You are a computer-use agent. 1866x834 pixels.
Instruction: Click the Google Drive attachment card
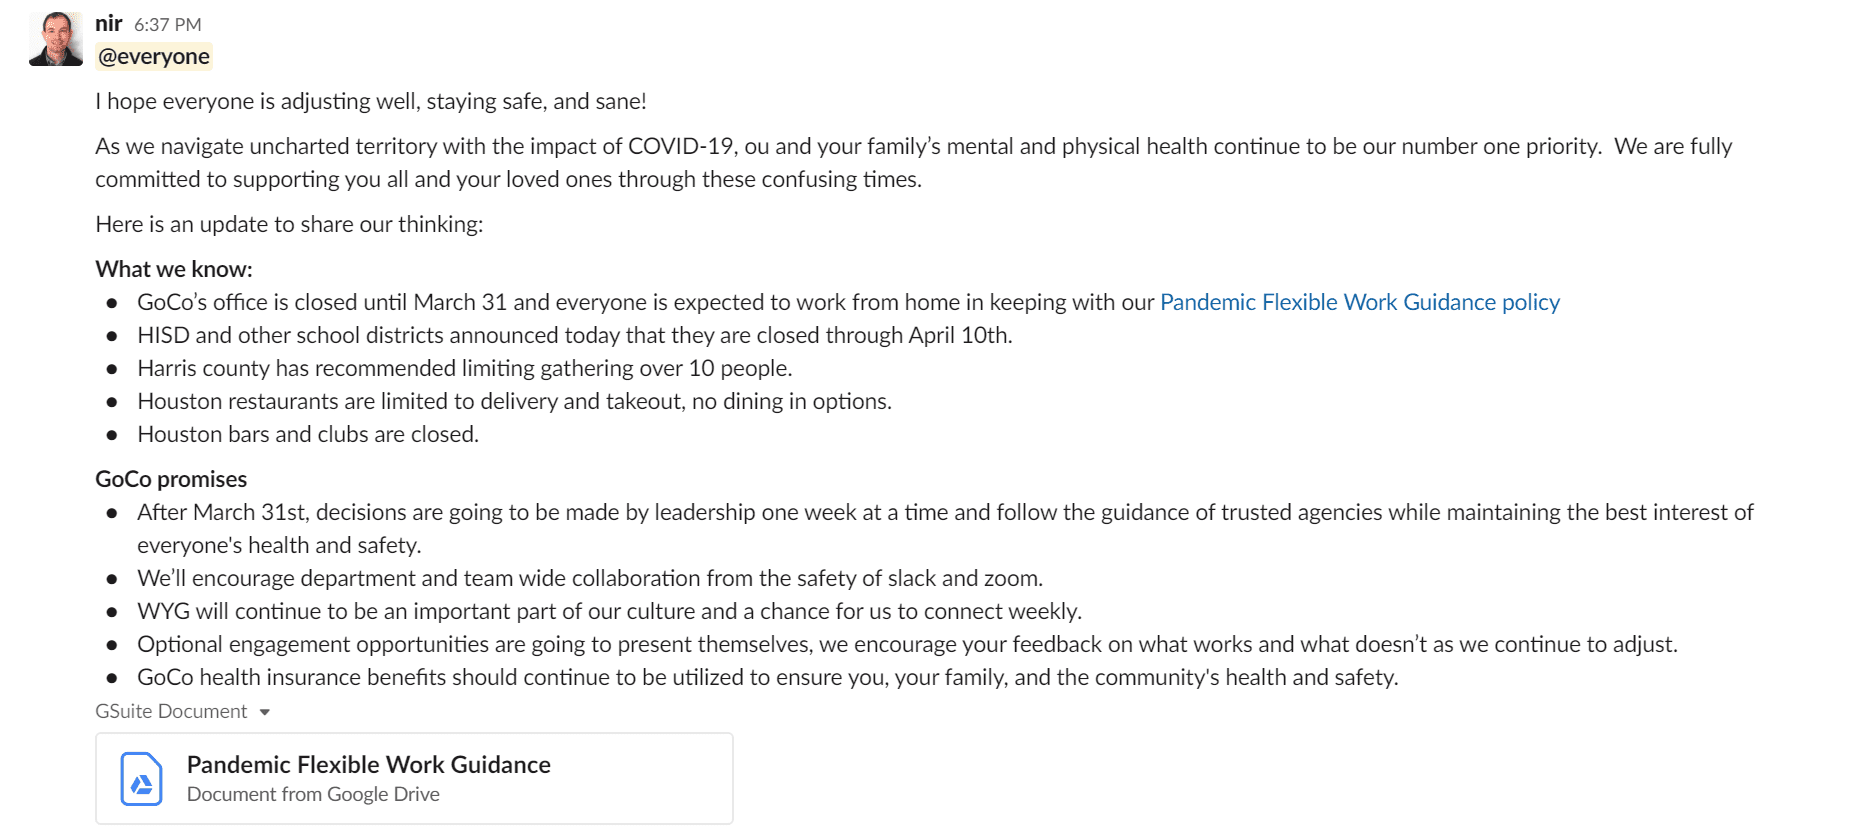414,778
